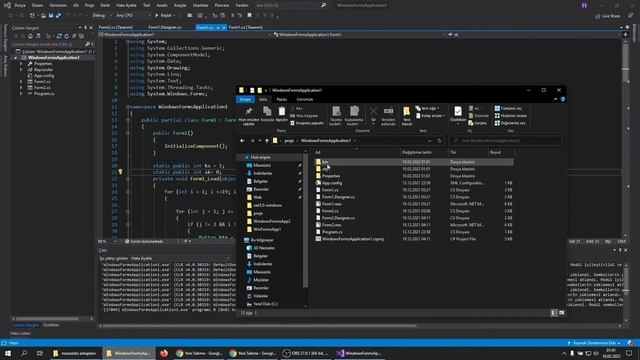
Task: Click the Özellikler (Properties) checkmark icon in Explorer
Action: (x=458, y=111)
